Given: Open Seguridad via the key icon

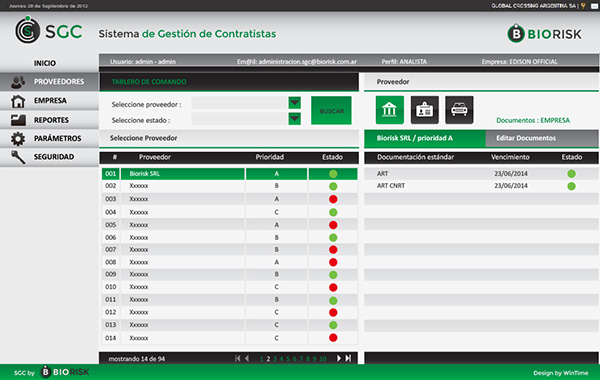Looking at the screenshot, I should 18,157.
